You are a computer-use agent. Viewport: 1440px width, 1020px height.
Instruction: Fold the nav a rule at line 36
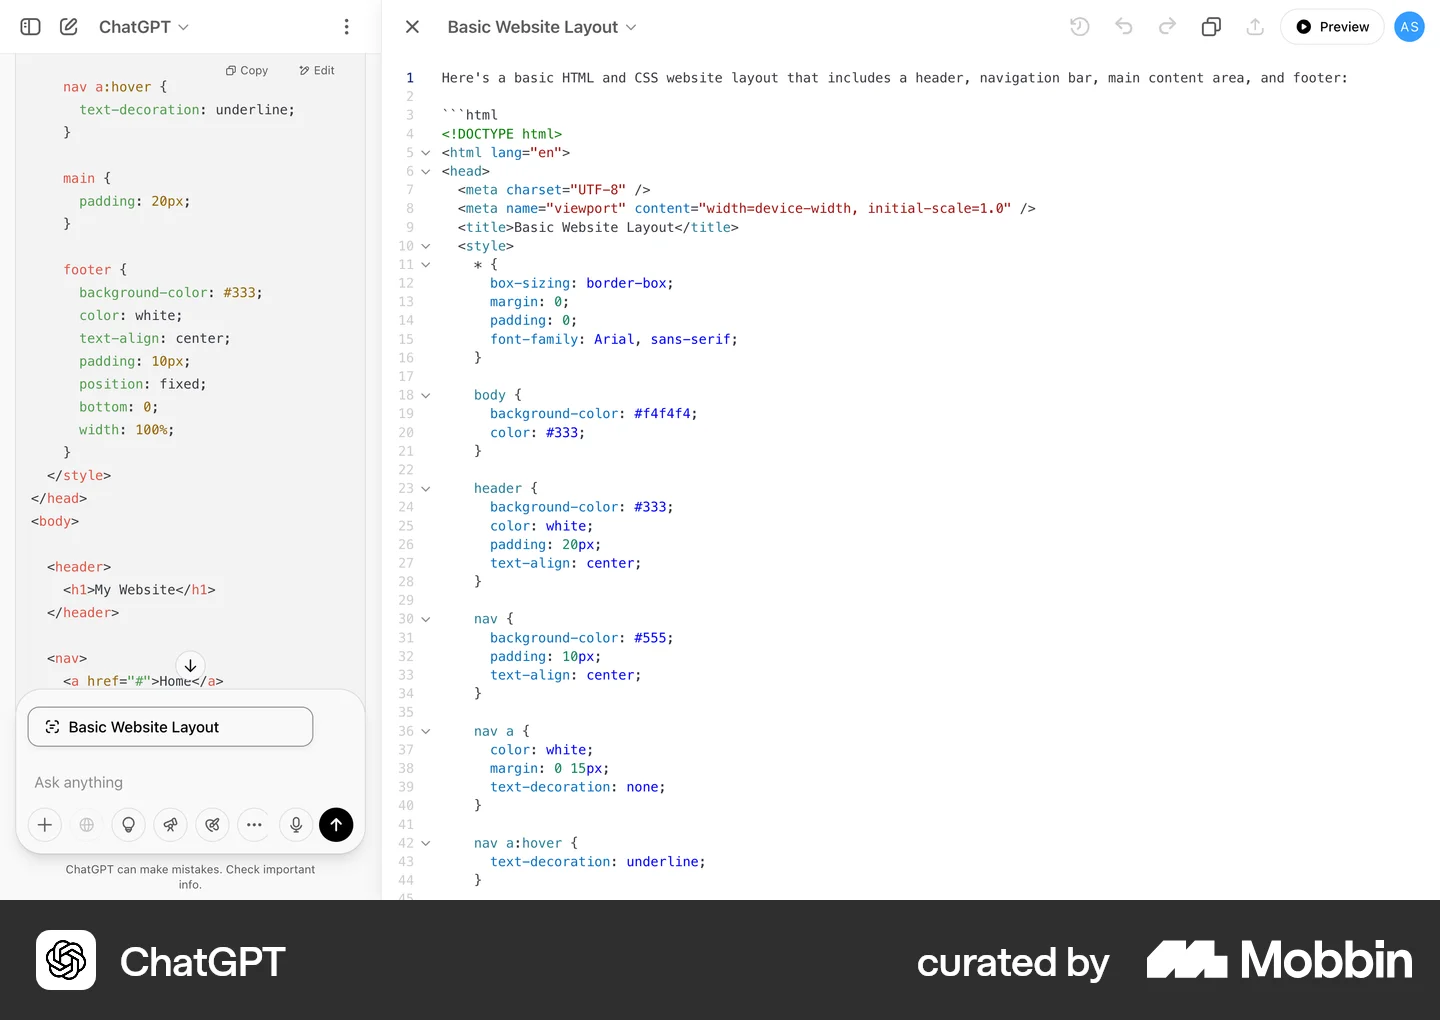click(426, 732)
